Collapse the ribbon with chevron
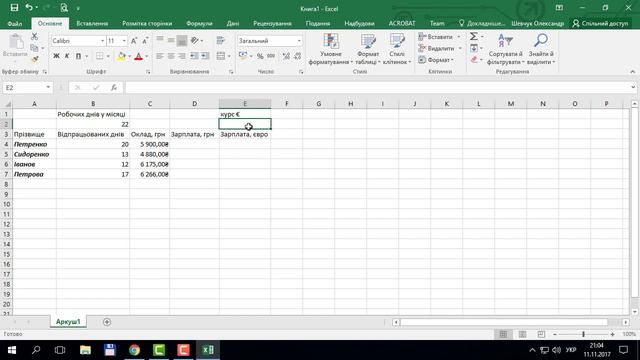 click(x=633, y=71)
